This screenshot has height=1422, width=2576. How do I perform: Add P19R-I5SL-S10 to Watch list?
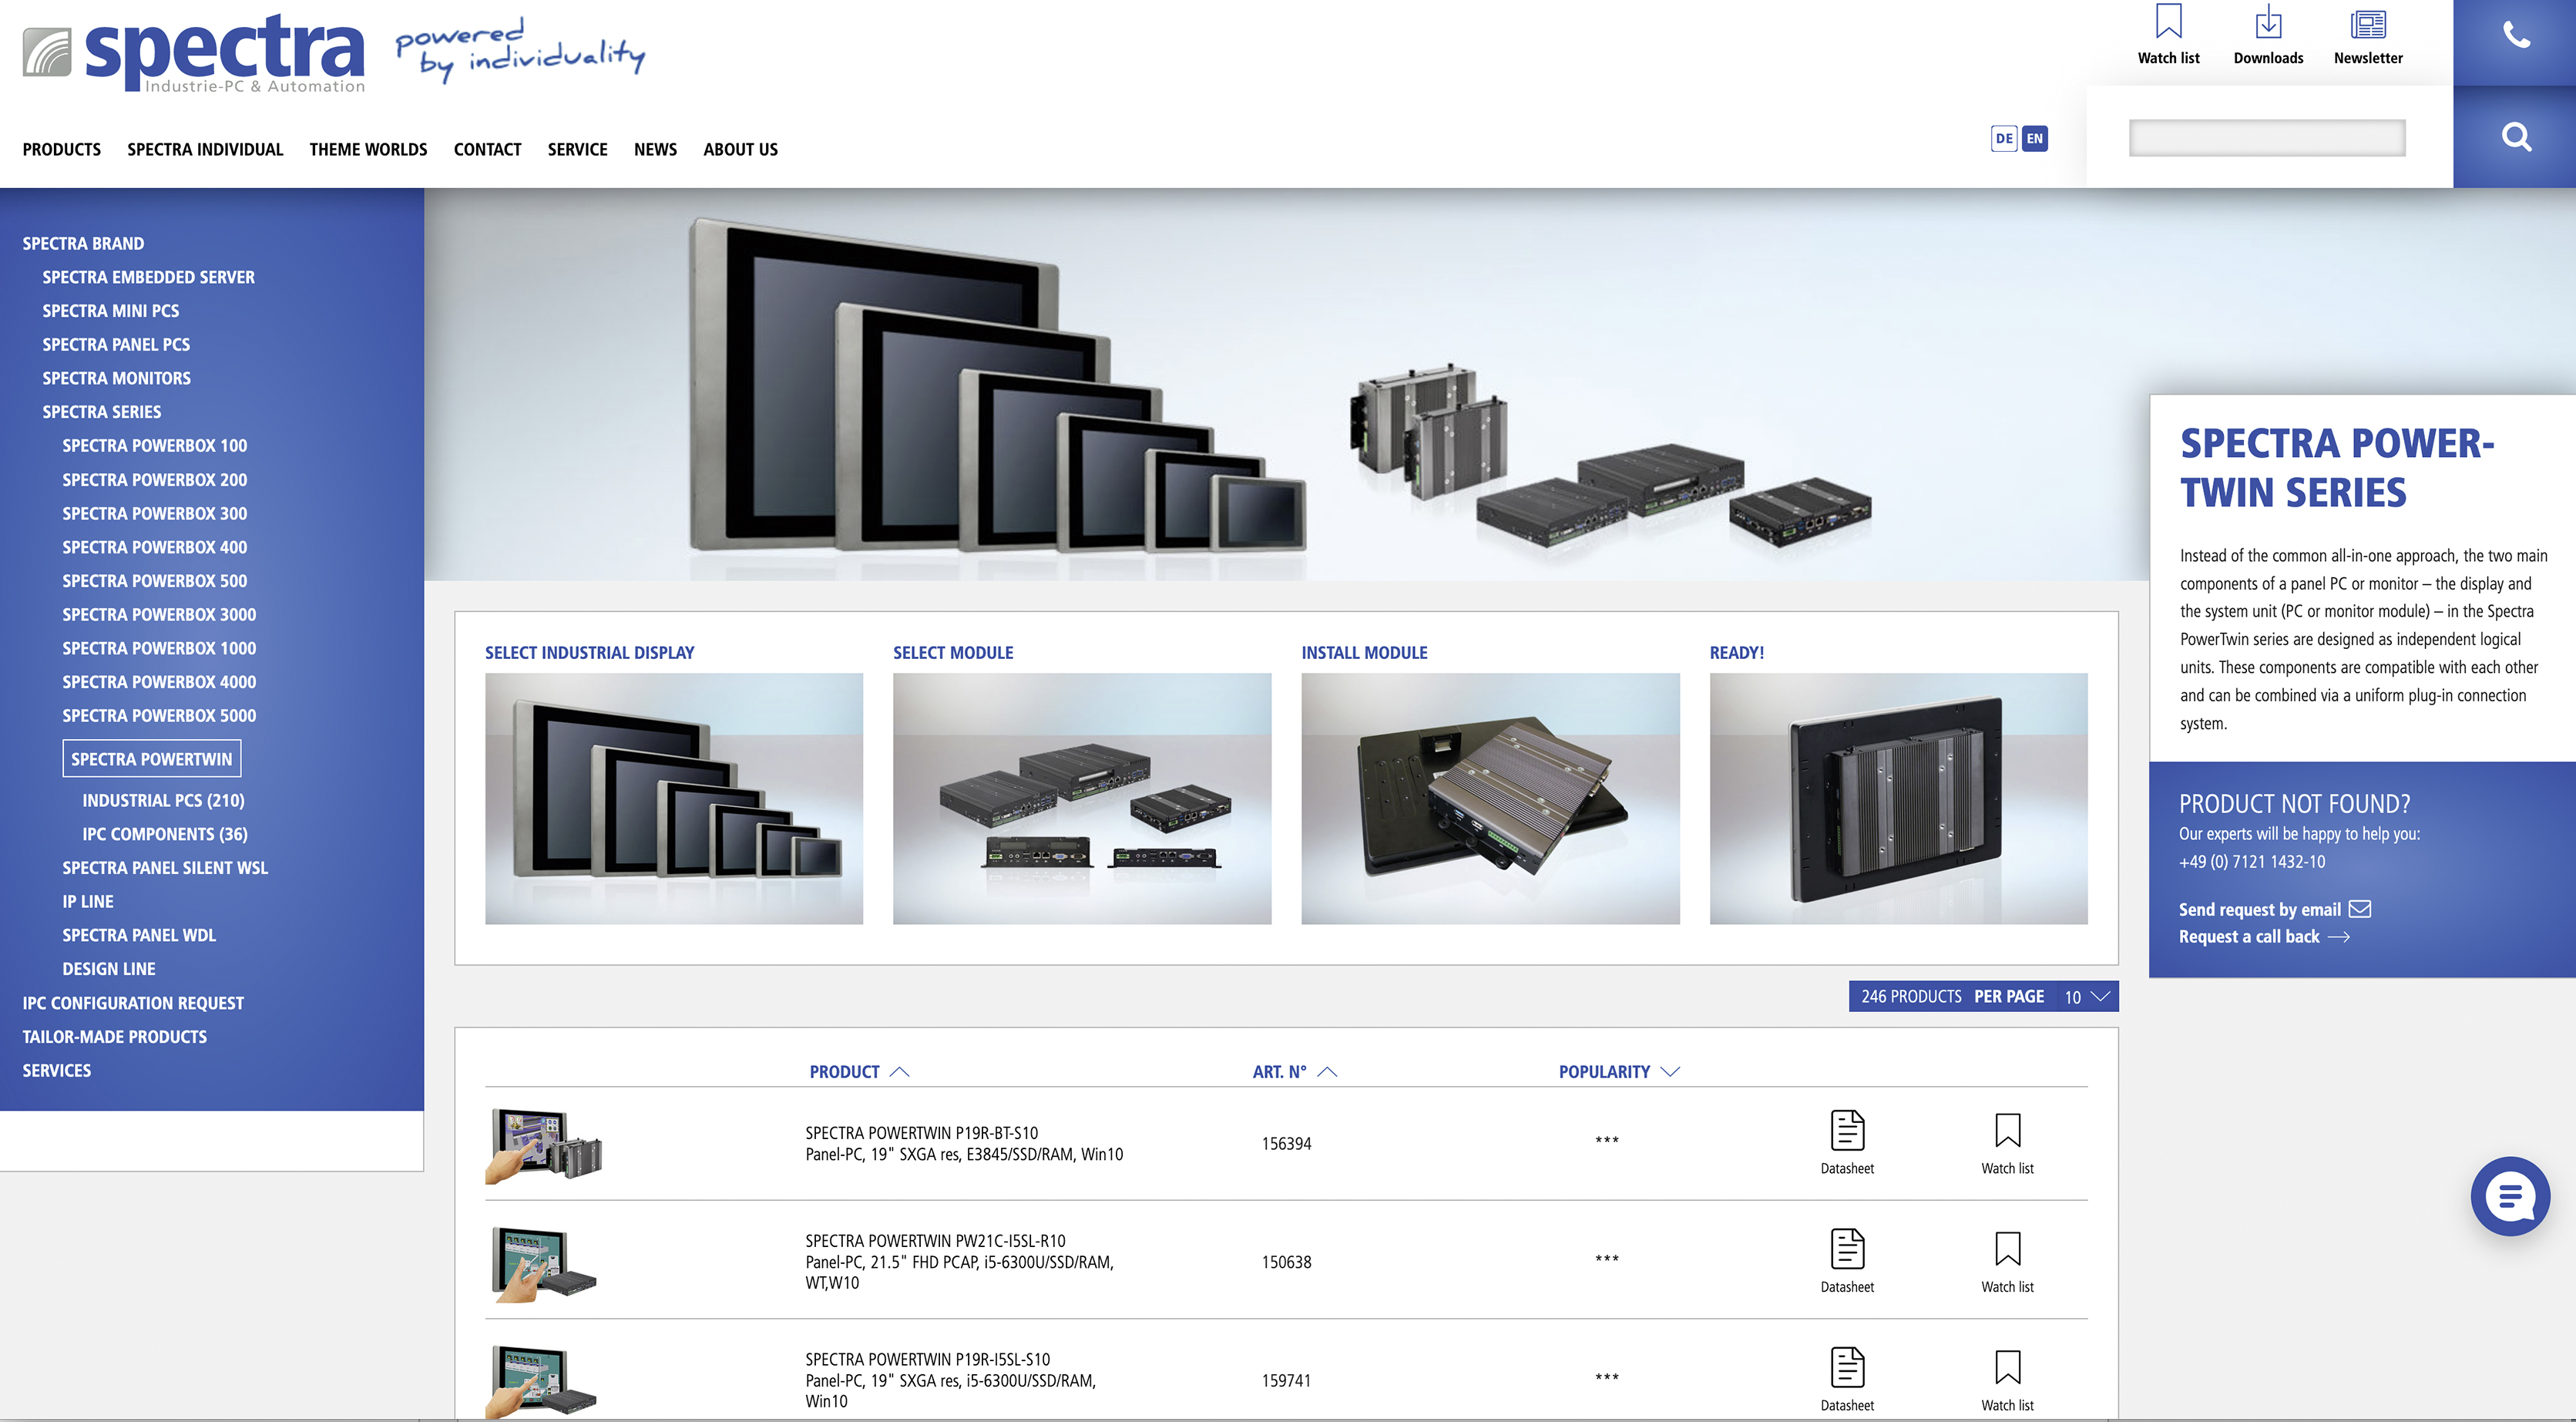click(x=2007, y=1367)
